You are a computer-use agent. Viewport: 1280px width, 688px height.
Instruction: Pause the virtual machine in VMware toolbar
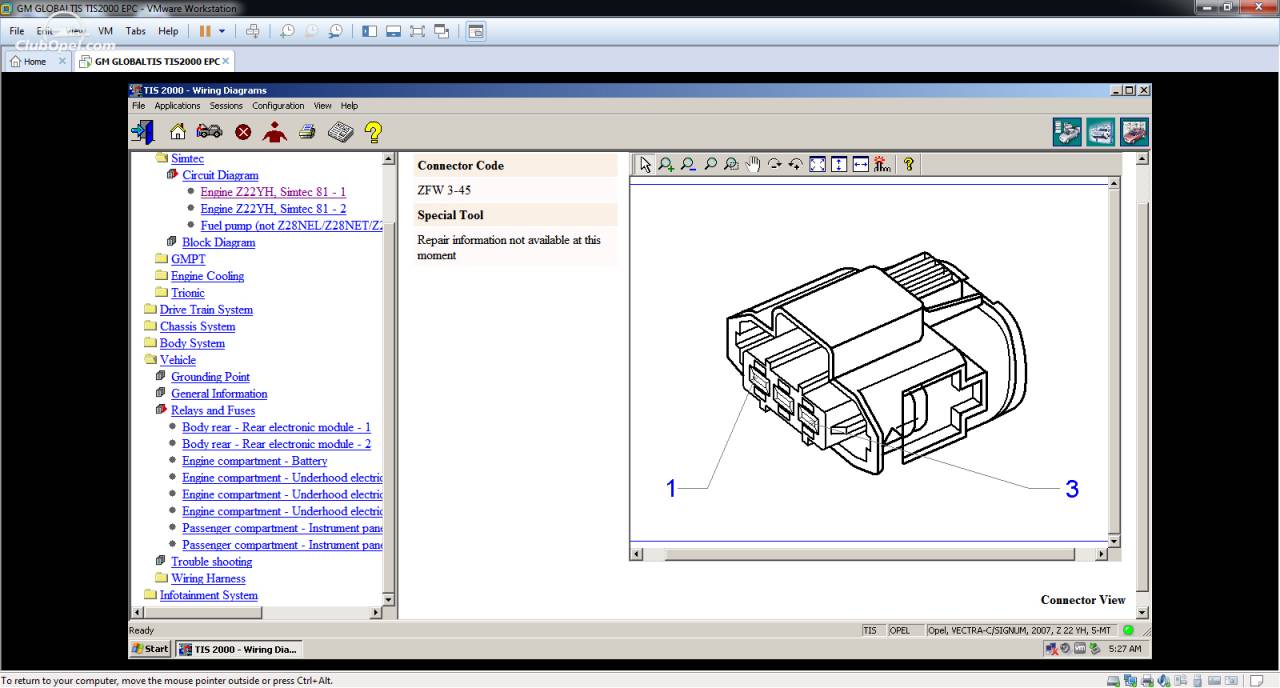205,31
